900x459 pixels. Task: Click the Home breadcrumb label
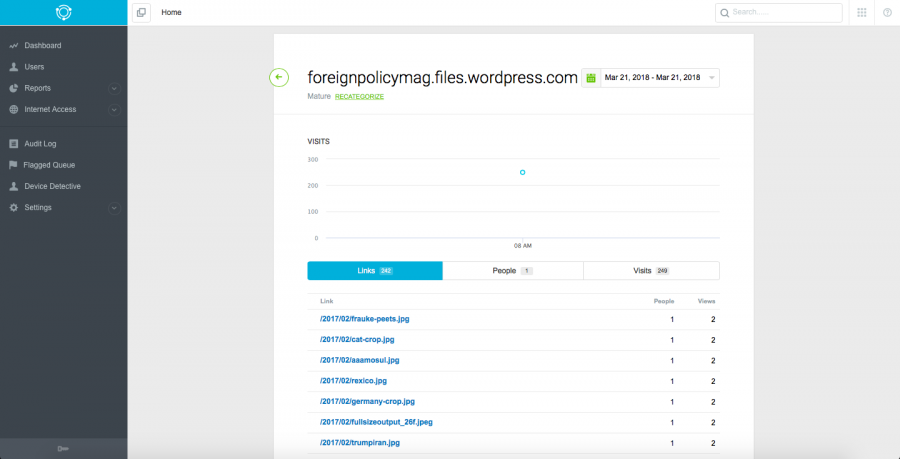tap(171, 13)
